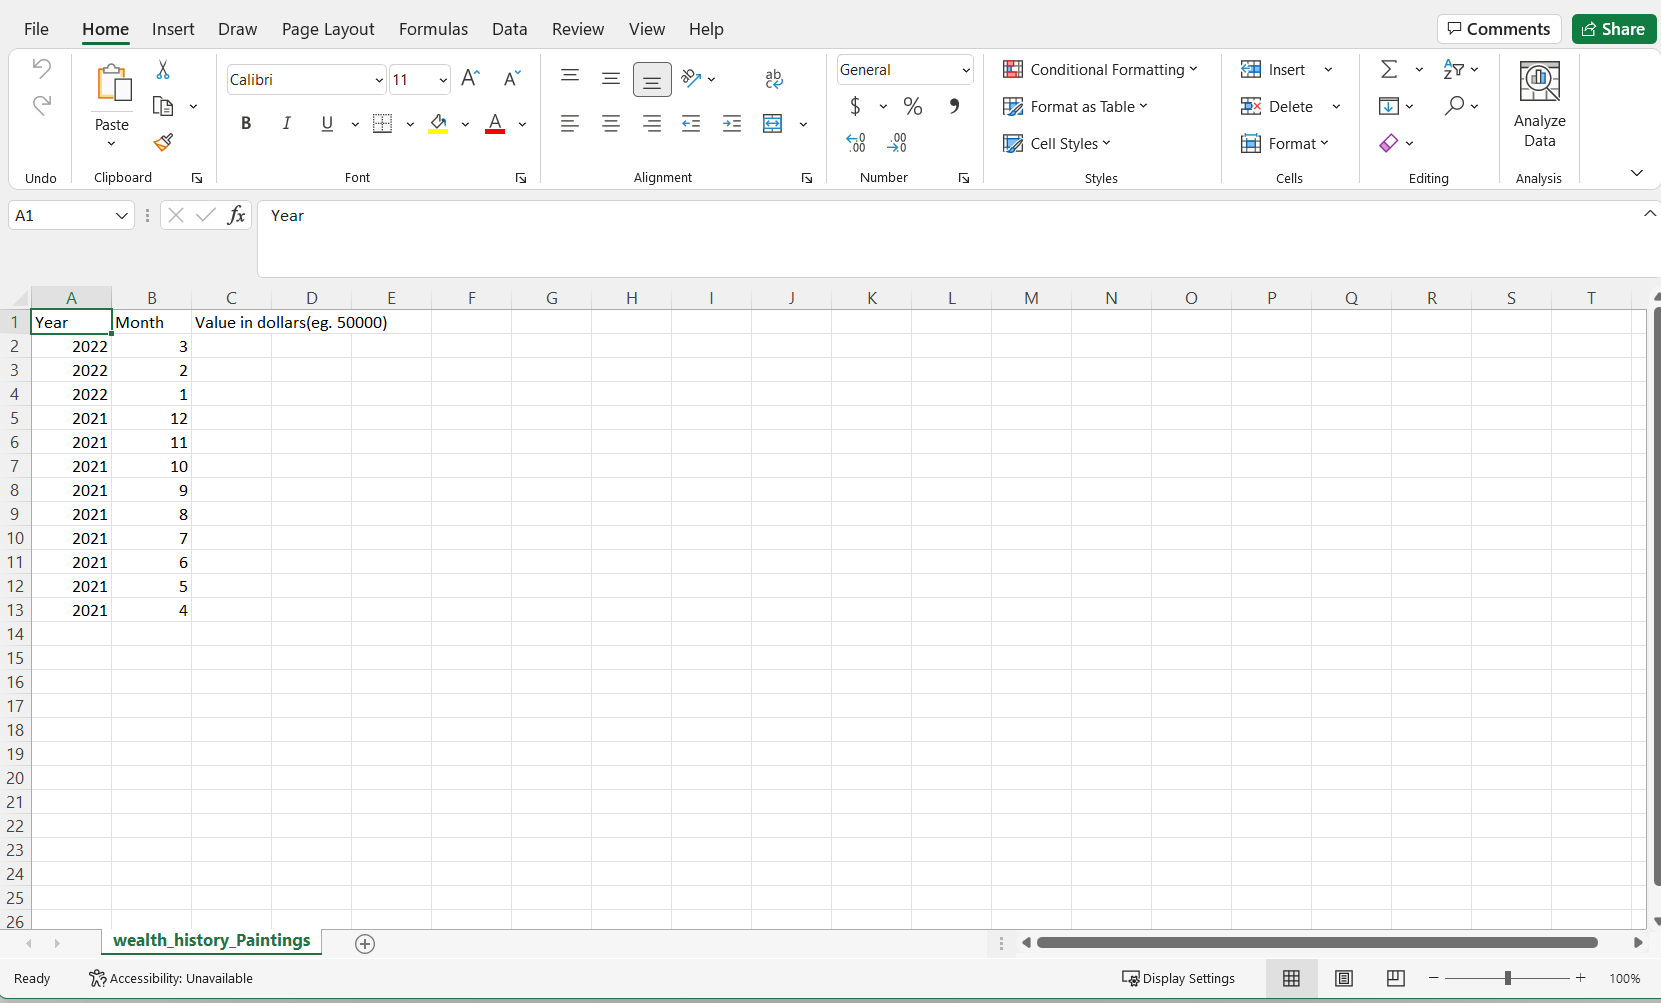Click the Share button
Image resolution: width=1661 pixels, height=1003 pixels.
coord(1613,29)
